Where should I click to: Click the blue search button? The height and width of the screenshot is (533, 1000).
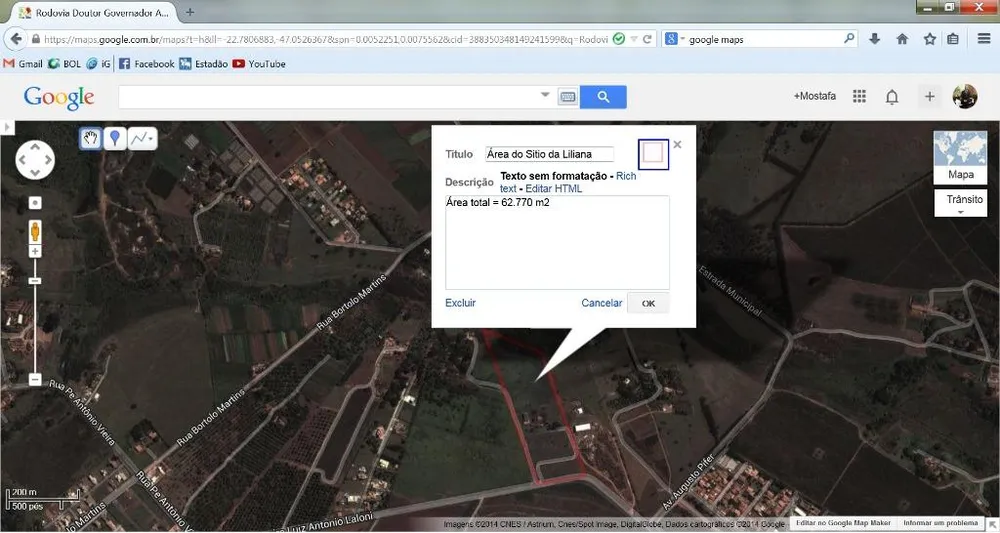point(603,97)
